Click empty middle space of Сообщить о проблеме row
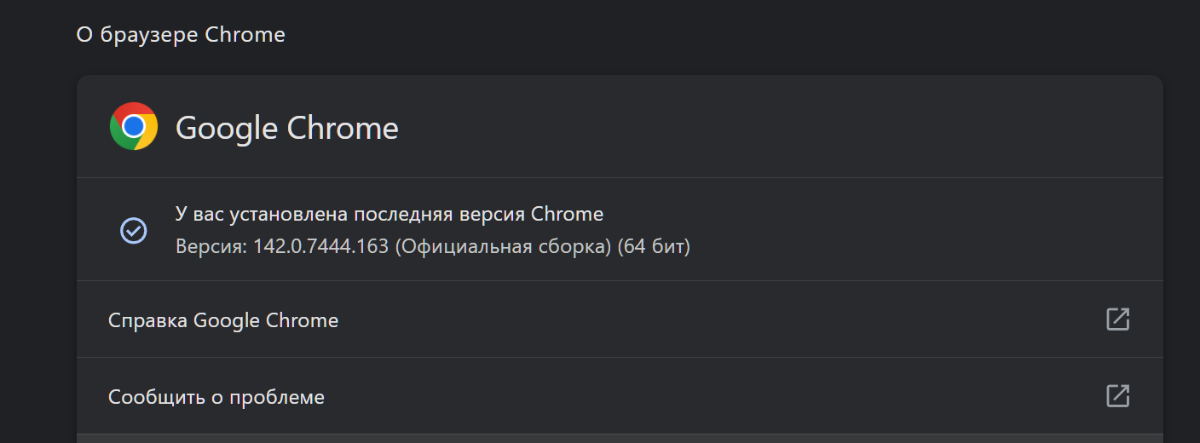Viewport: 1200px width, 443px height. click(x=700, y=396)
